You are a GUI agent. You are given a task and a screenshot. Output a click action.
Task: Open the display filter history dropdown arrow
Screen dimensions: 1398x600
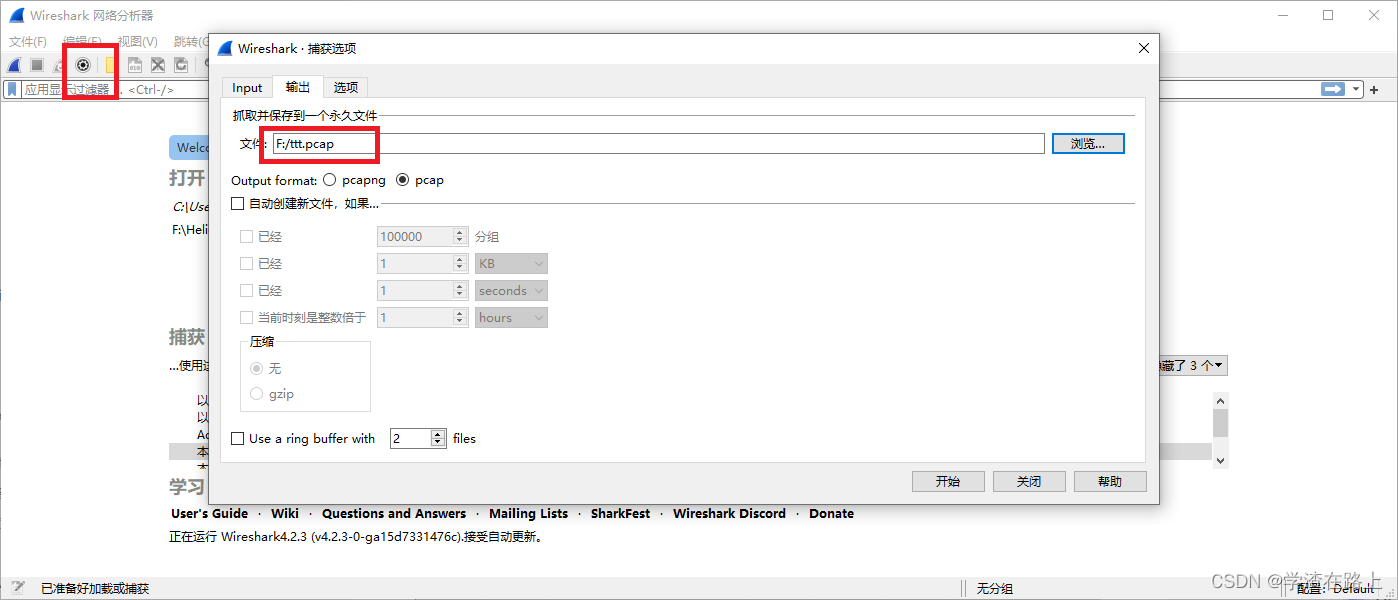pyautogui.click(x=1357, y=89)
